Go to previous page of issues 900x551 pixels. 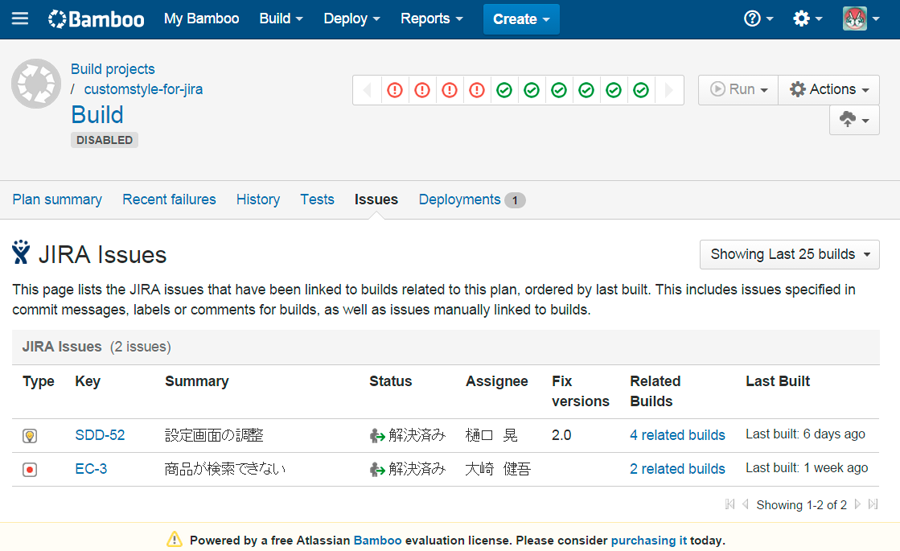coord(745,504)
